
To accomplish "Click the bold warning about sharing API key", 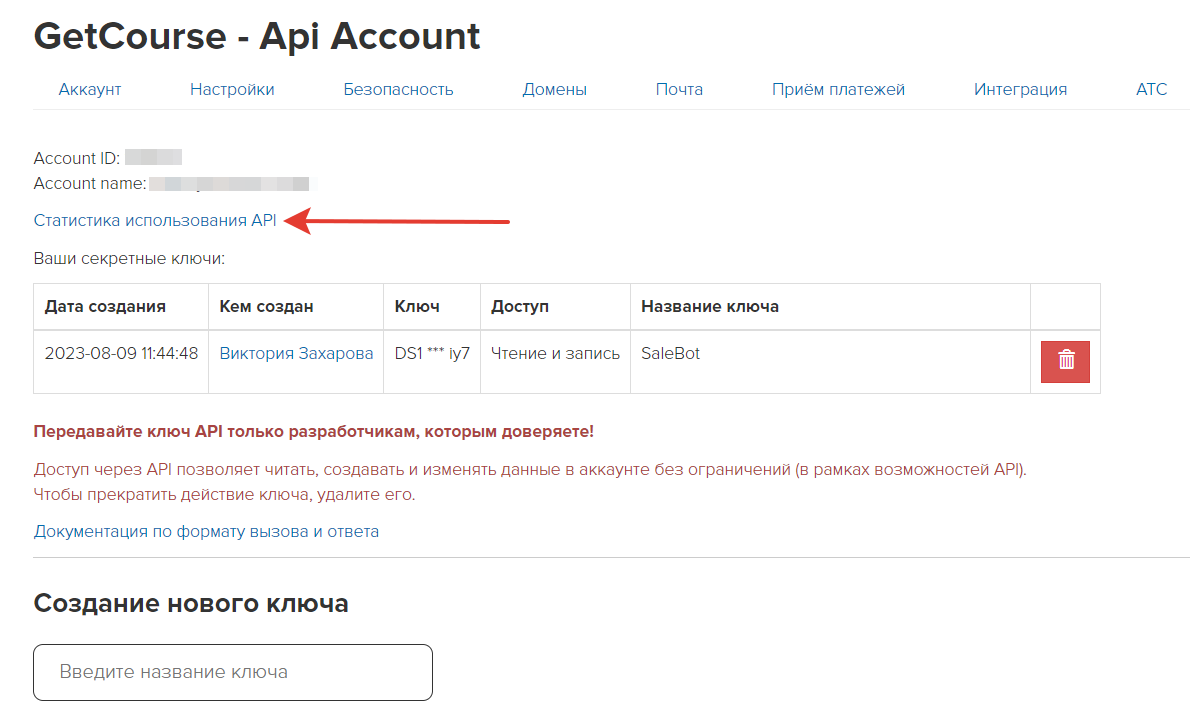I will click(313, 432).
